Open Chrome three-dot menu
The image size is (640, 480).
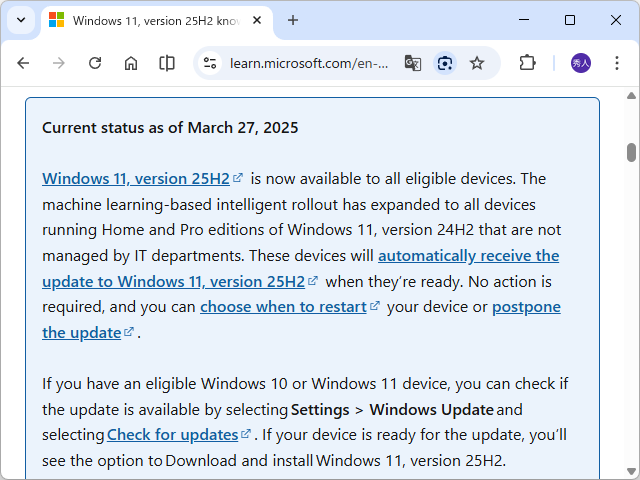[617, 63]
